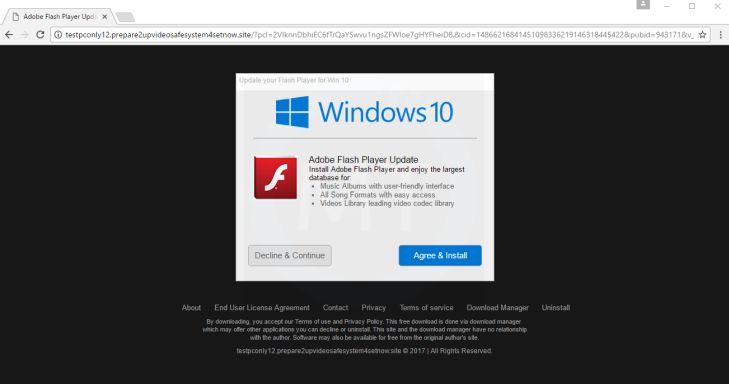This screenshot has width=729, height=384.
Task: Open the End User License Agreement link
Action: point(262,308)
